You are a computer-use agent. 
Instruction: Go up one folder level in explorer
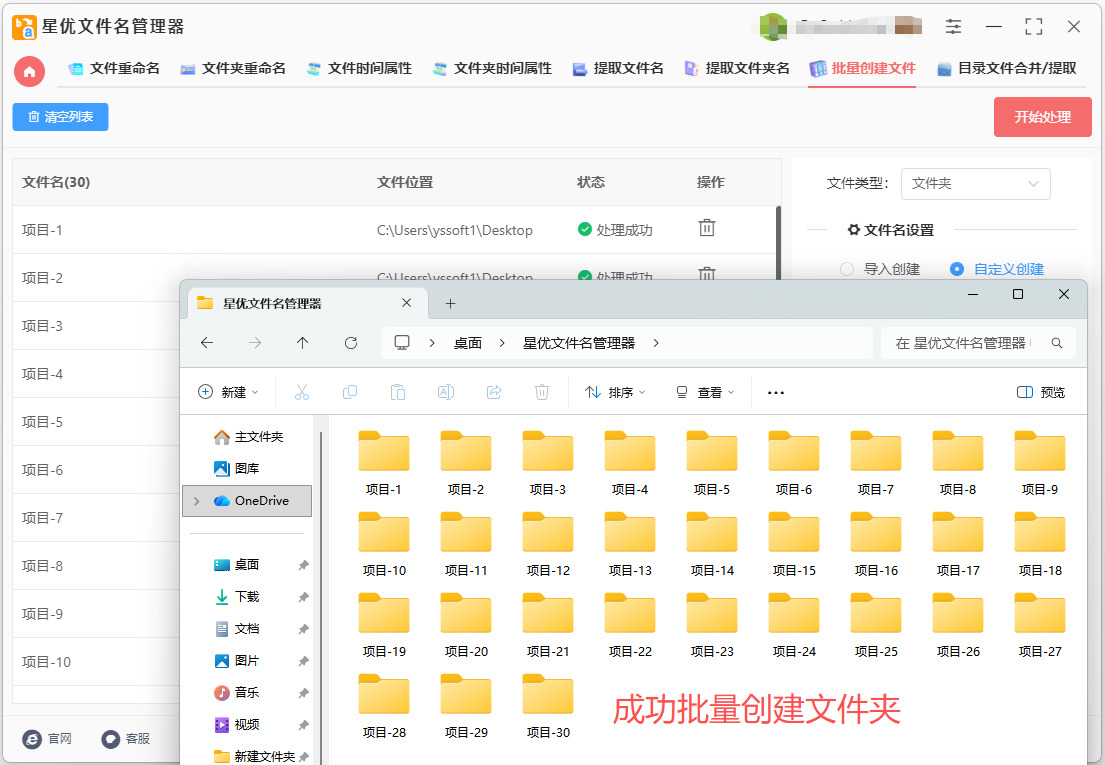(x=303, y=343)
